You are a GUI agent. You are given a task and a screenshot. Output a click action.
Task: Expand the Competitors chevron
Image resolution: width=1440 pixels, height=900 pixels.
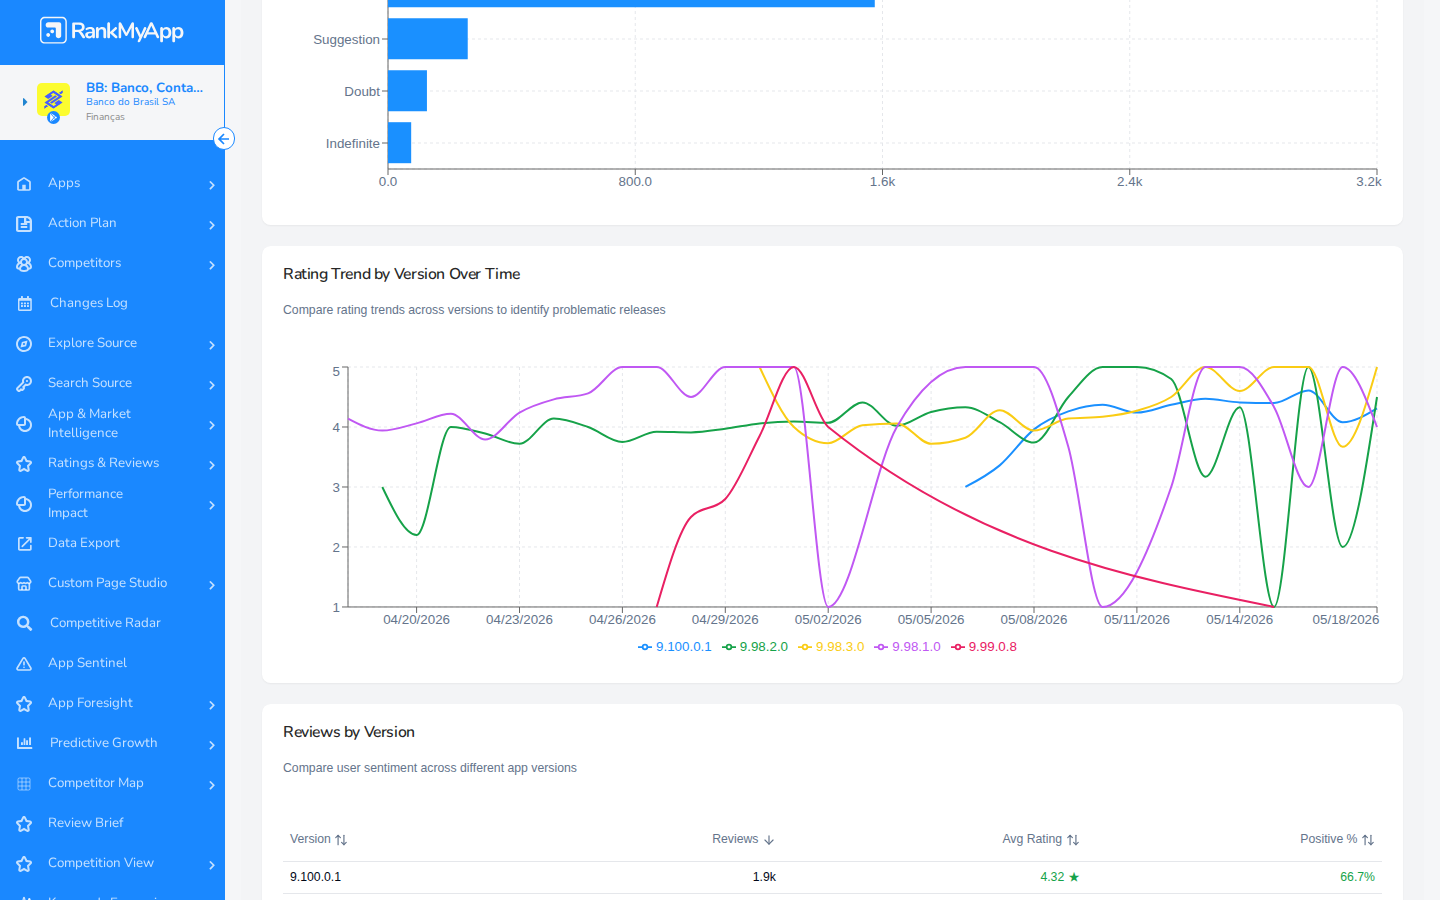tap(212, 265)
